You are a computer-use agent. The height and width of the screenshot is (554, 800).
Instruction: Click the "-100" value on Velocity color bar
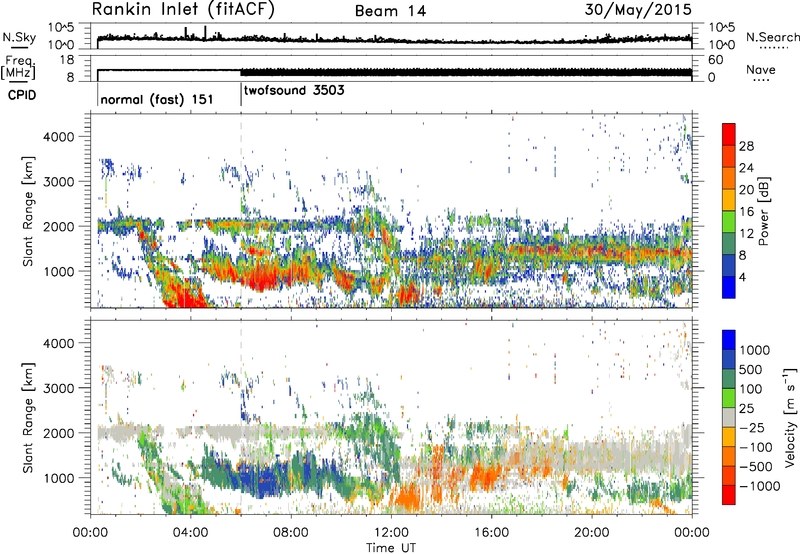pyautogui.click(x=756, y=447)
